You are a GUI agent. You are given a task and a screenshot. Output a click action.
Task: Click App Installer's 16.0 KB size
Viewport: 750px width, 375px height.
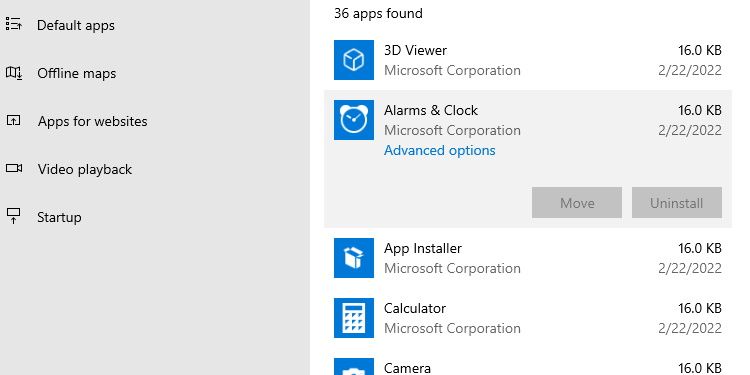pyautogui.click(x=700, y=248)
